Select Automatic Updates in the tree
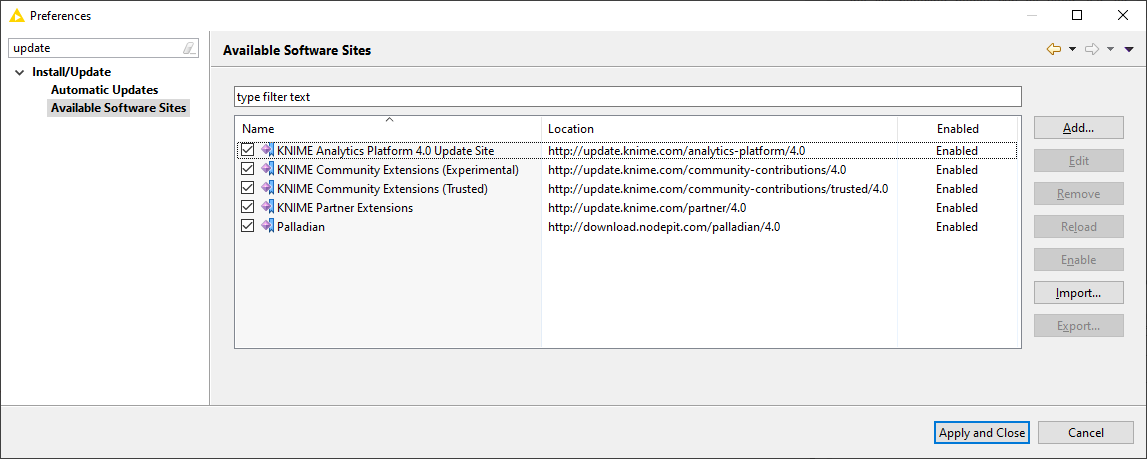 (x=105, y=90)
